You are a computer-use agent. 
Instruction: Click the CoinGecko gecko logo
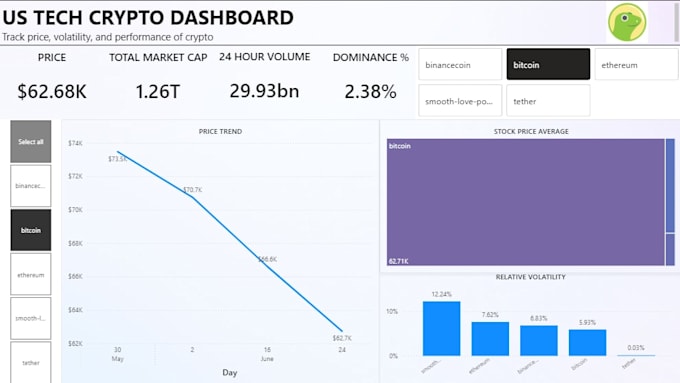[627, 22]
